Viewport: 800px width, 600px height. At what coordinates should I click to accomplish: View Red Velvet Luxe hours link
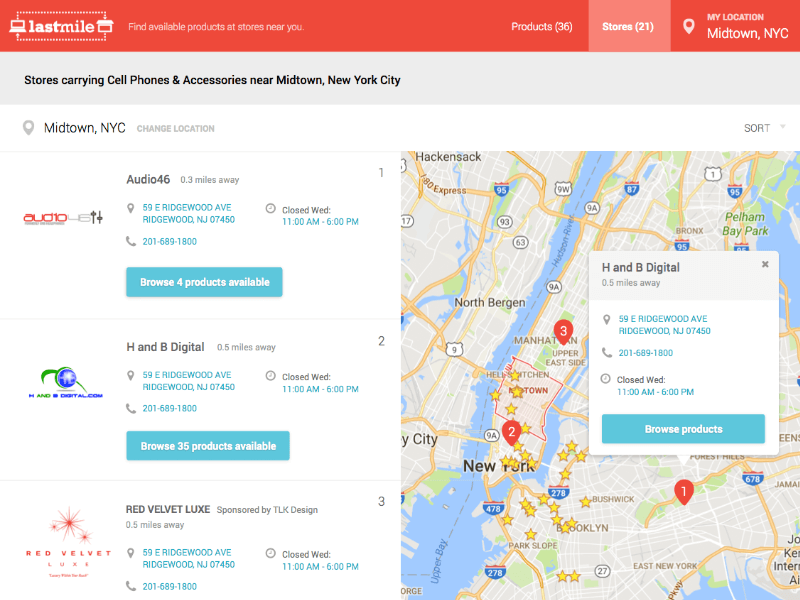coord(320,567)
